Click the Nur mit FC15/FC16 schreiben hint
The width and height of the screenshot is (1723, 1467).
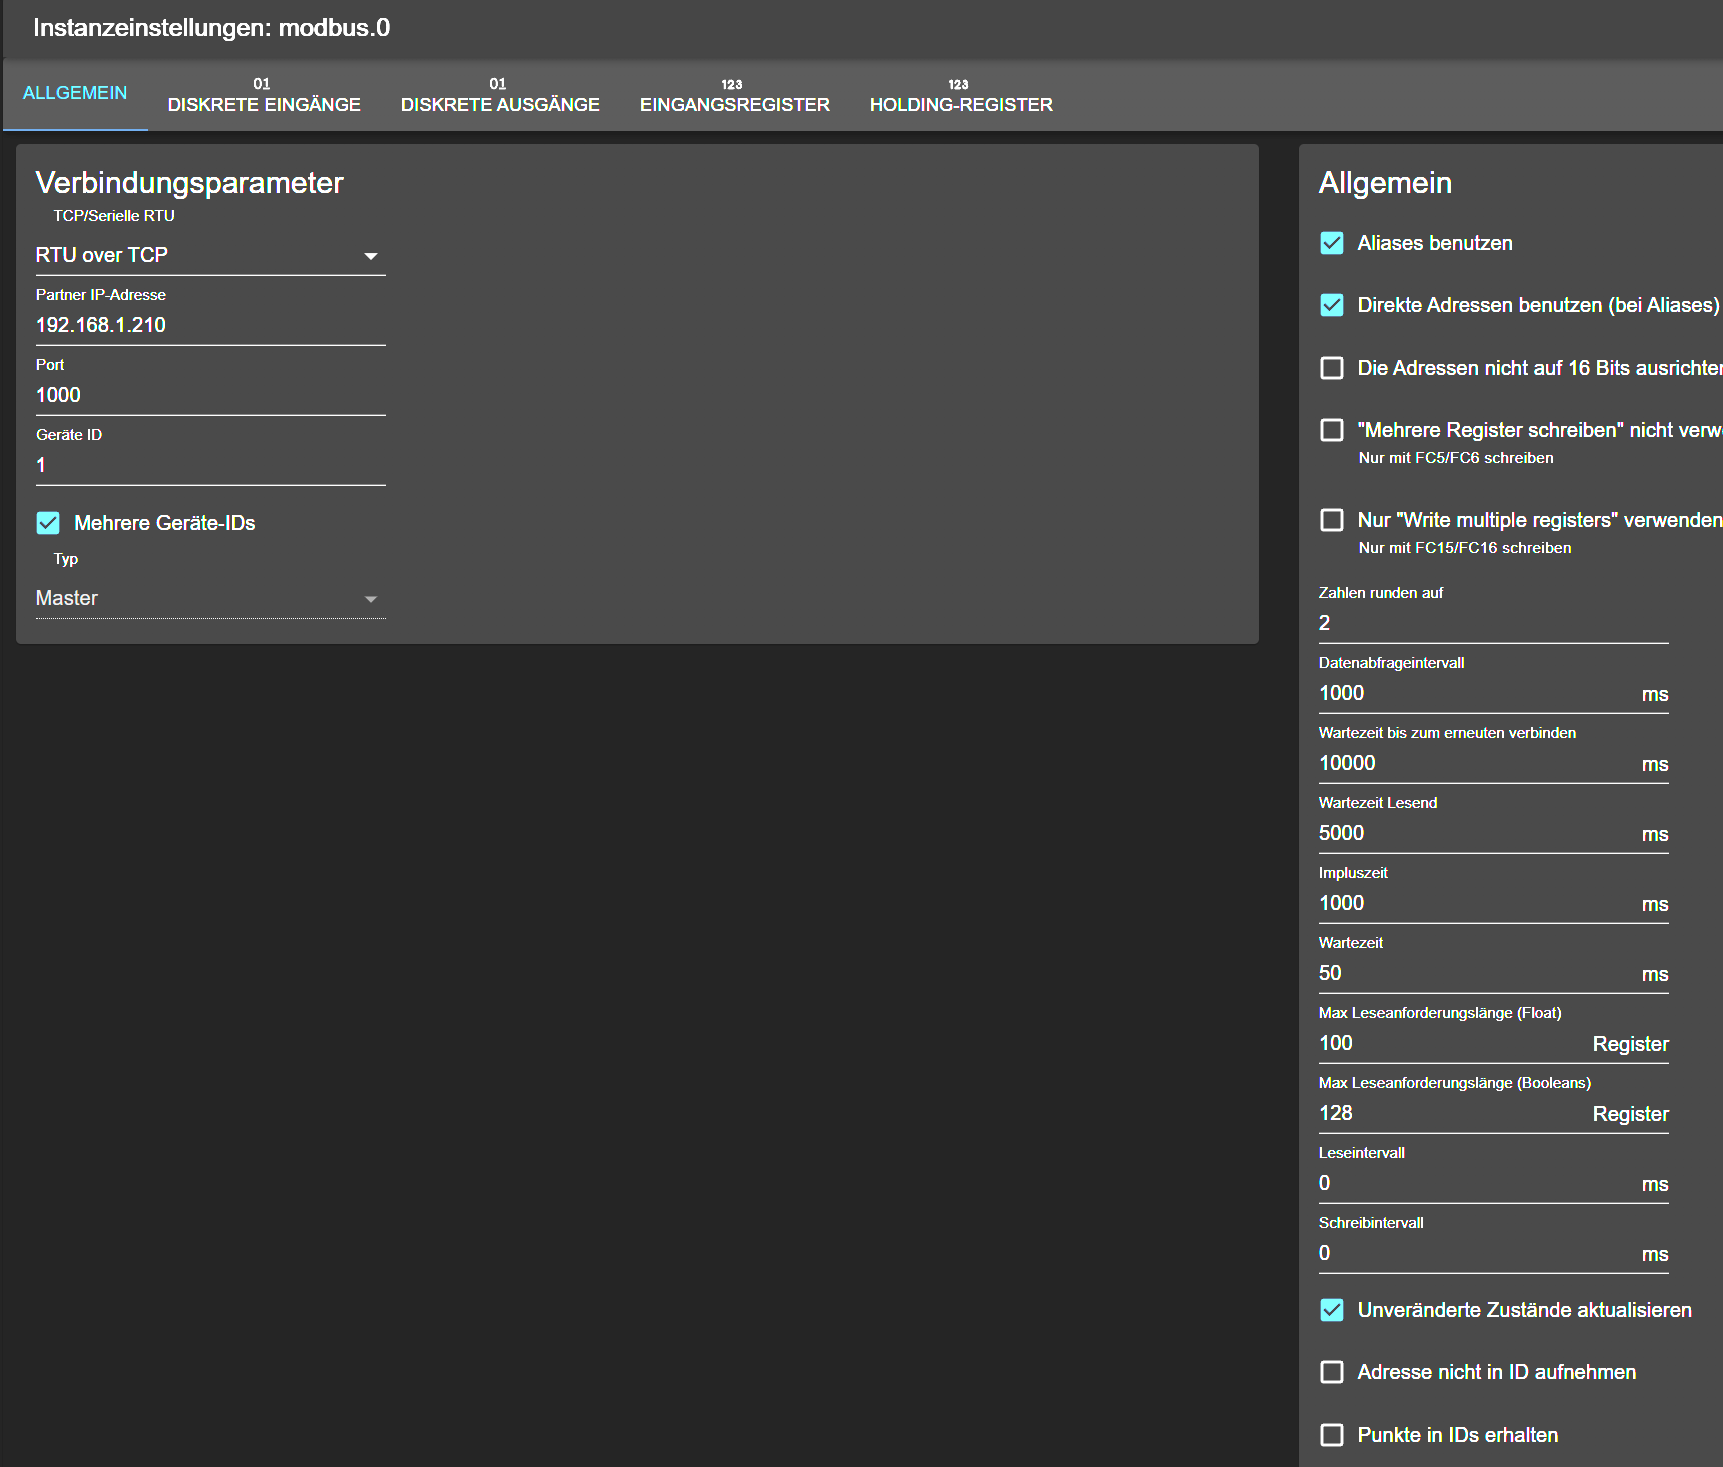(x=1465, y=548)
